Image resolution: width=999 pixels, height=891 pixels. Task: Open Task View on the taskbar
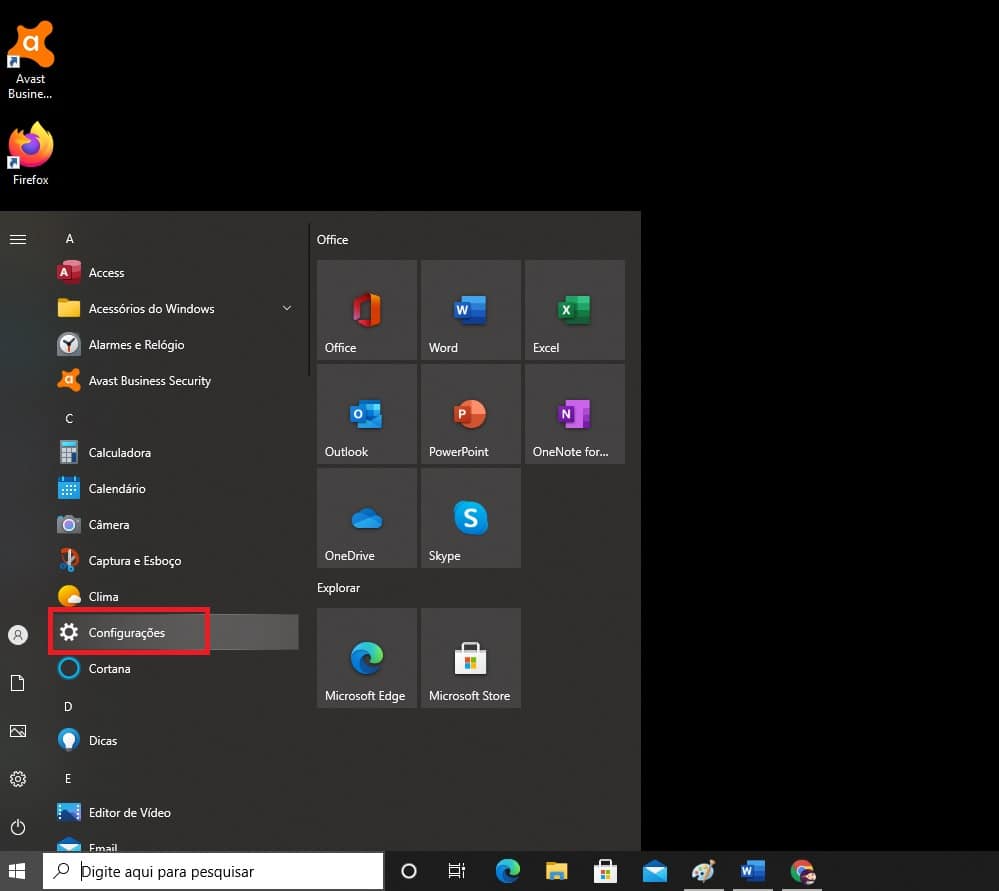coord(457,871)
